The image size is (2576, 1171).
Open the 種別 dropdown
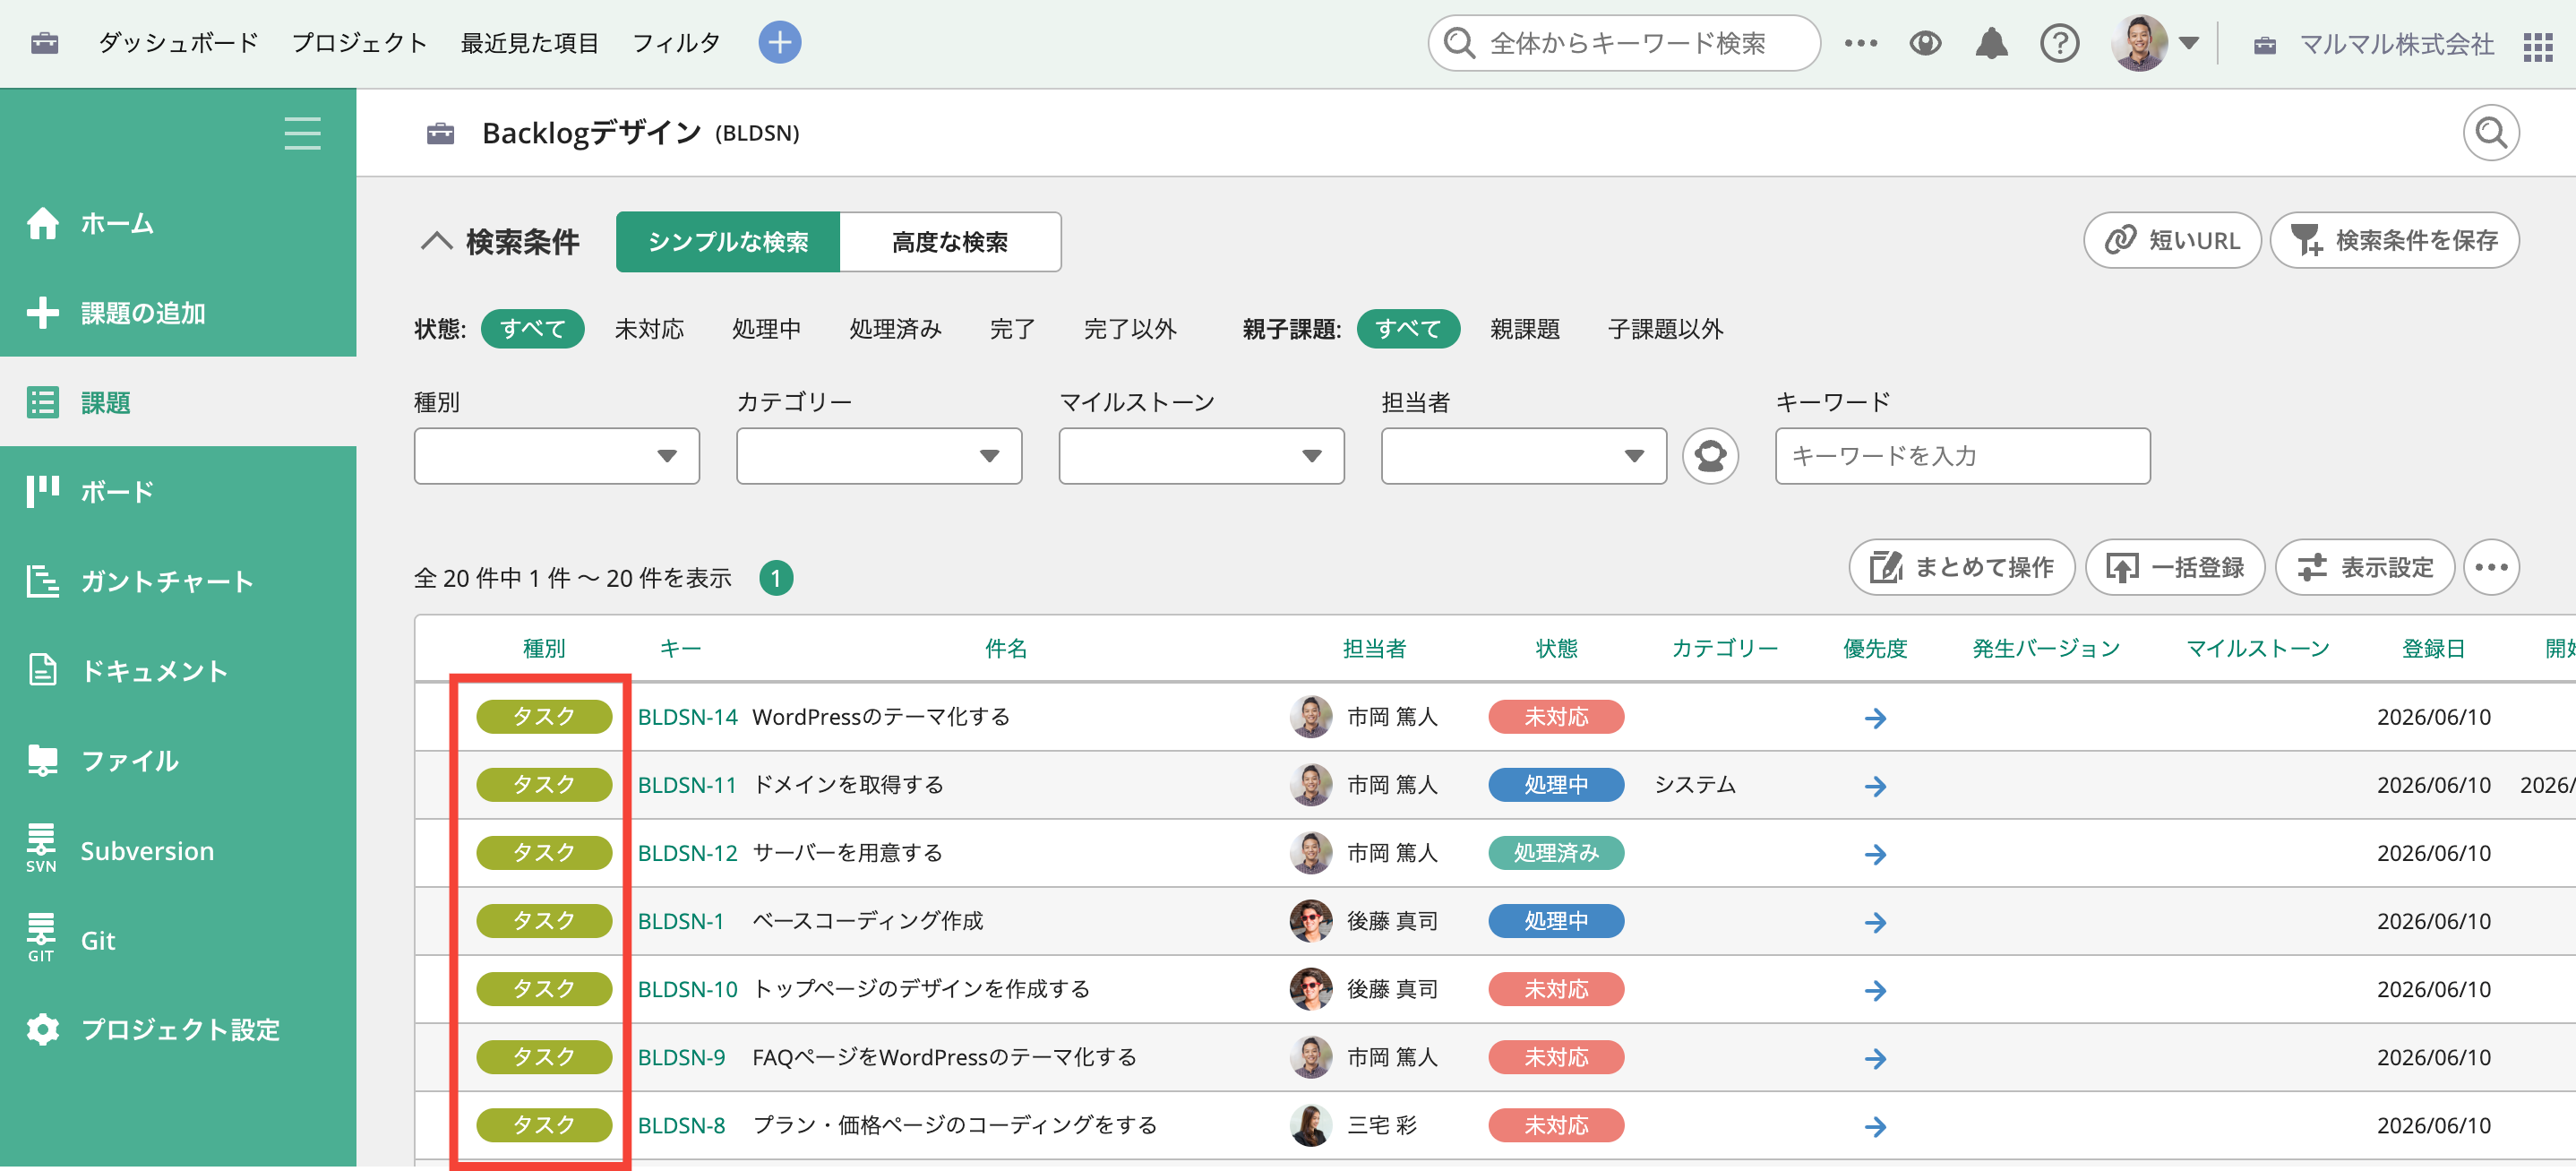point(557,456)
